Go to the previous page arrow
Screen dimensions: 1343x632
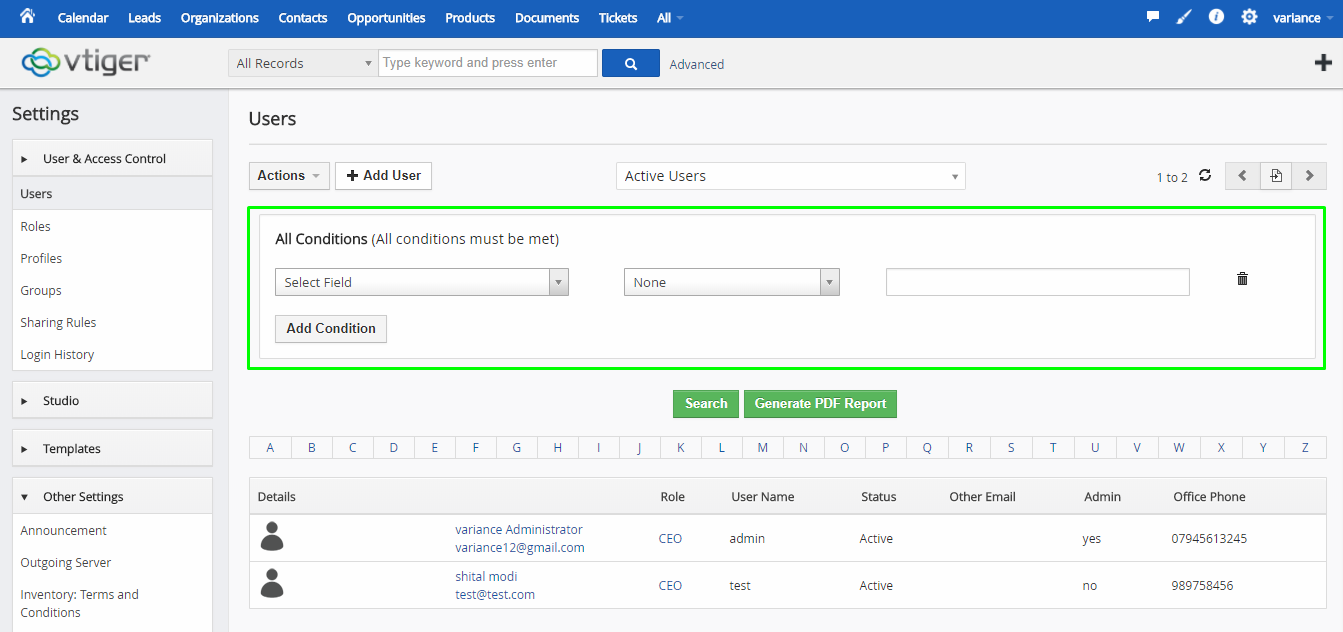[1242, 176]
